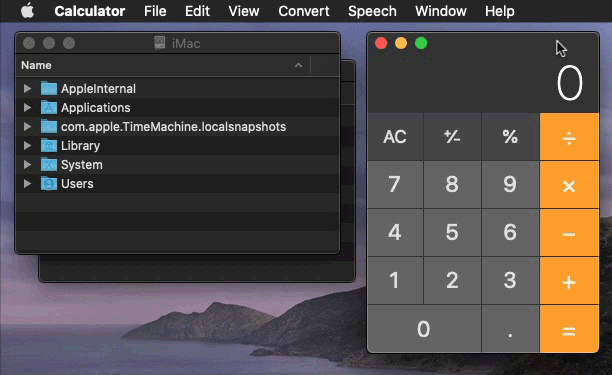Screen dimensions: 612x375
Task: Select the Users folder icon
Action: (x=49, y=183)
